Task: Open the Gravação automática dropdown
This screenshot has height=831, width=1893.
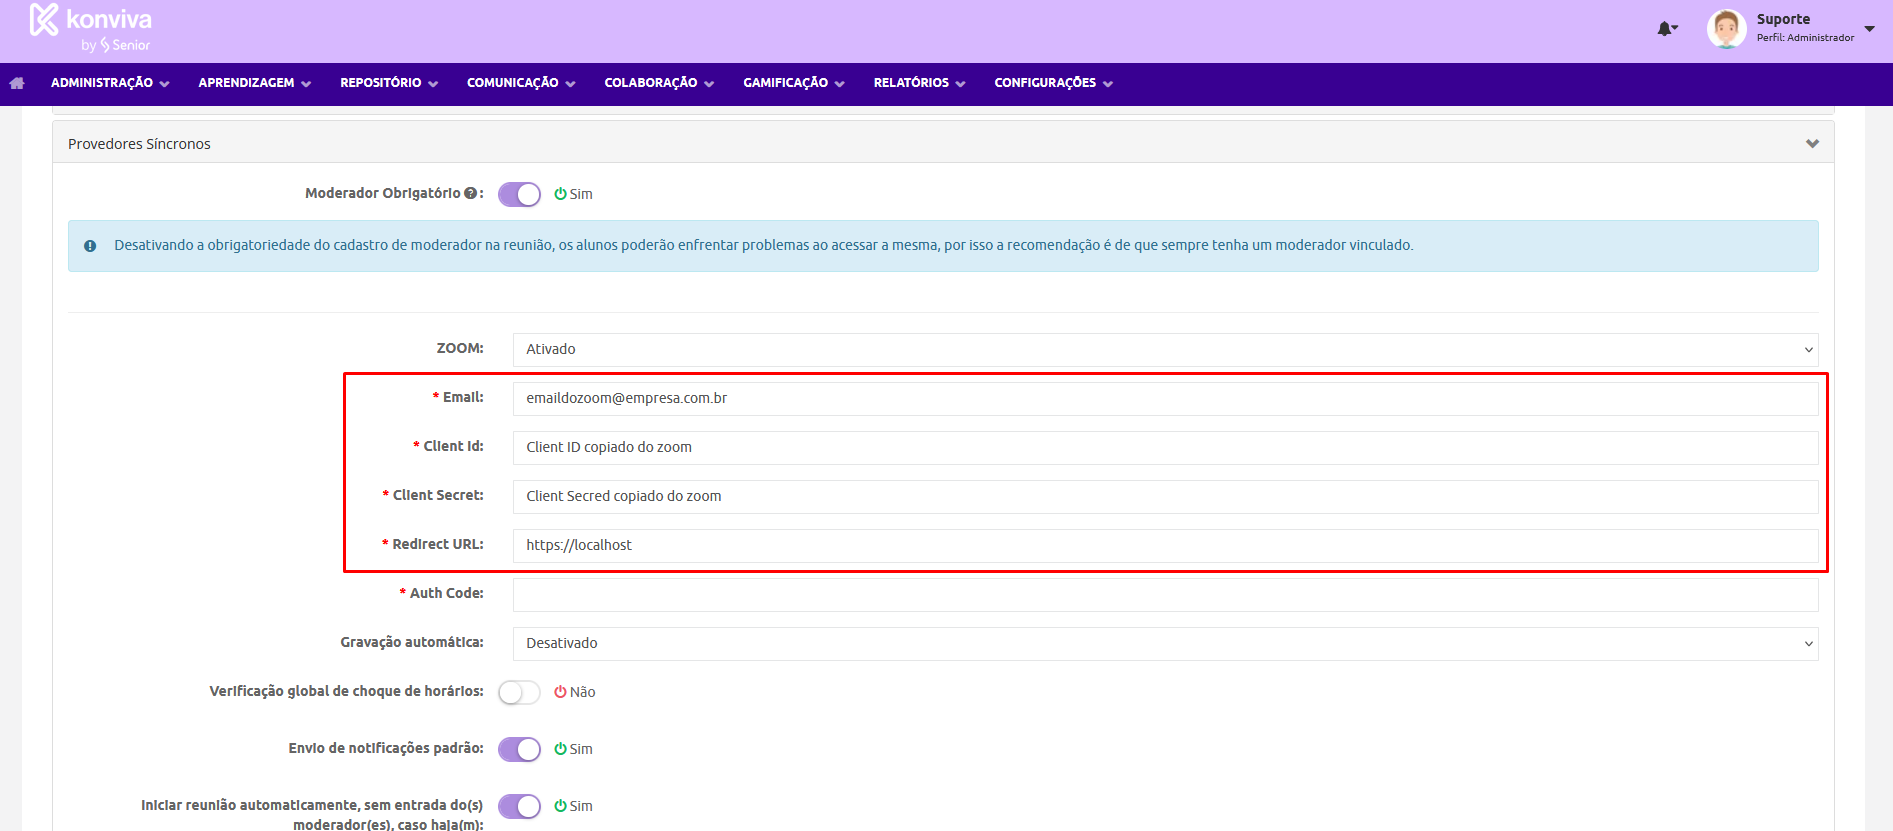Action: [1165, 643]
